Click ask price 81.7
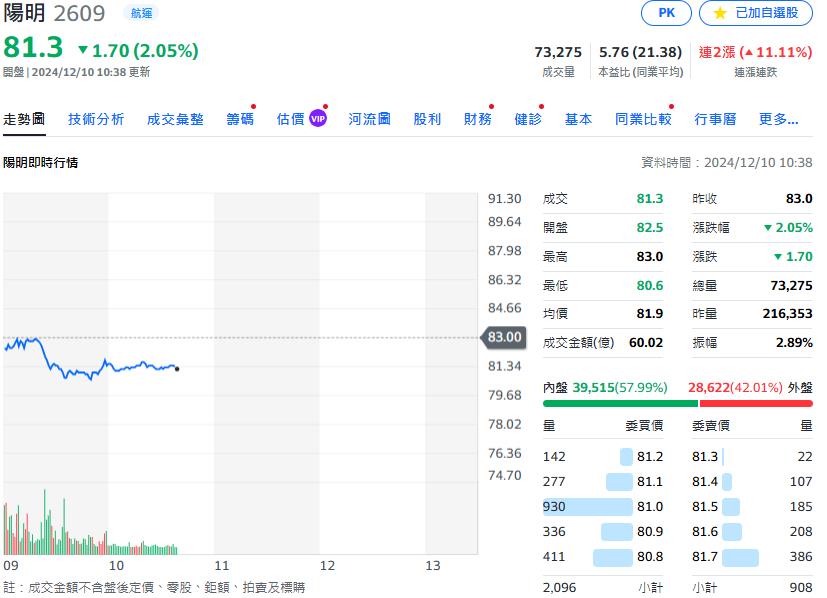 coord(705,557)
